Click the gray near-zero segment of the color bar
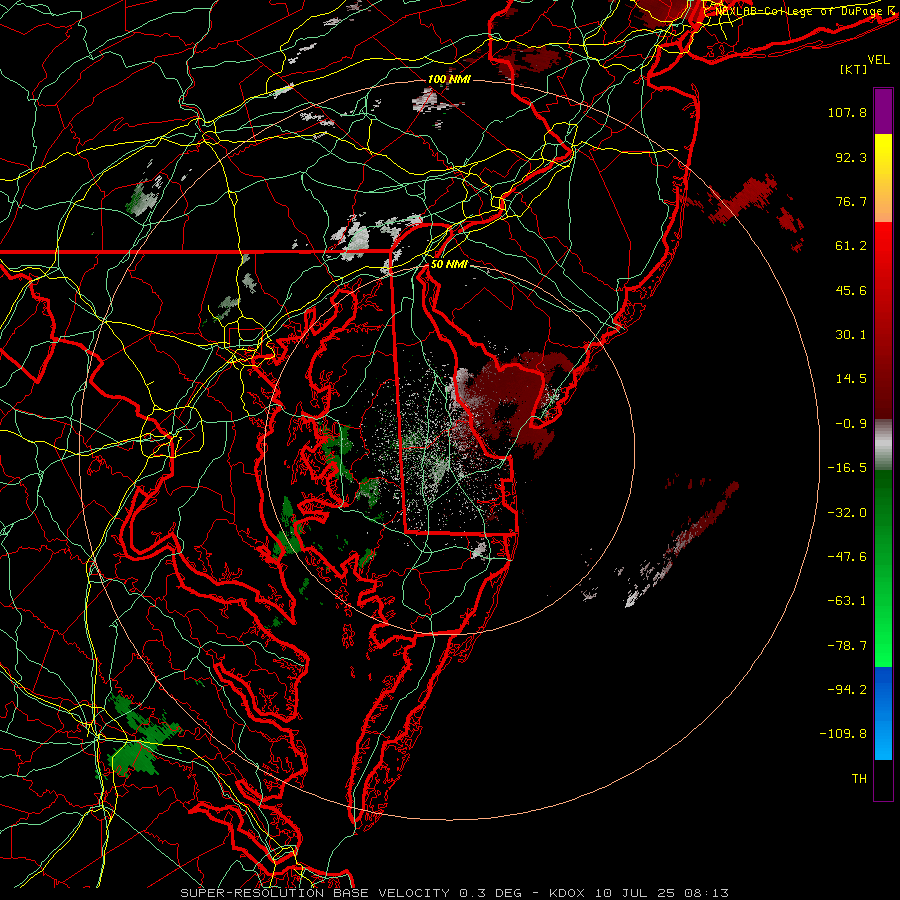Screen dimensions: 900x900 coord(883,445)
